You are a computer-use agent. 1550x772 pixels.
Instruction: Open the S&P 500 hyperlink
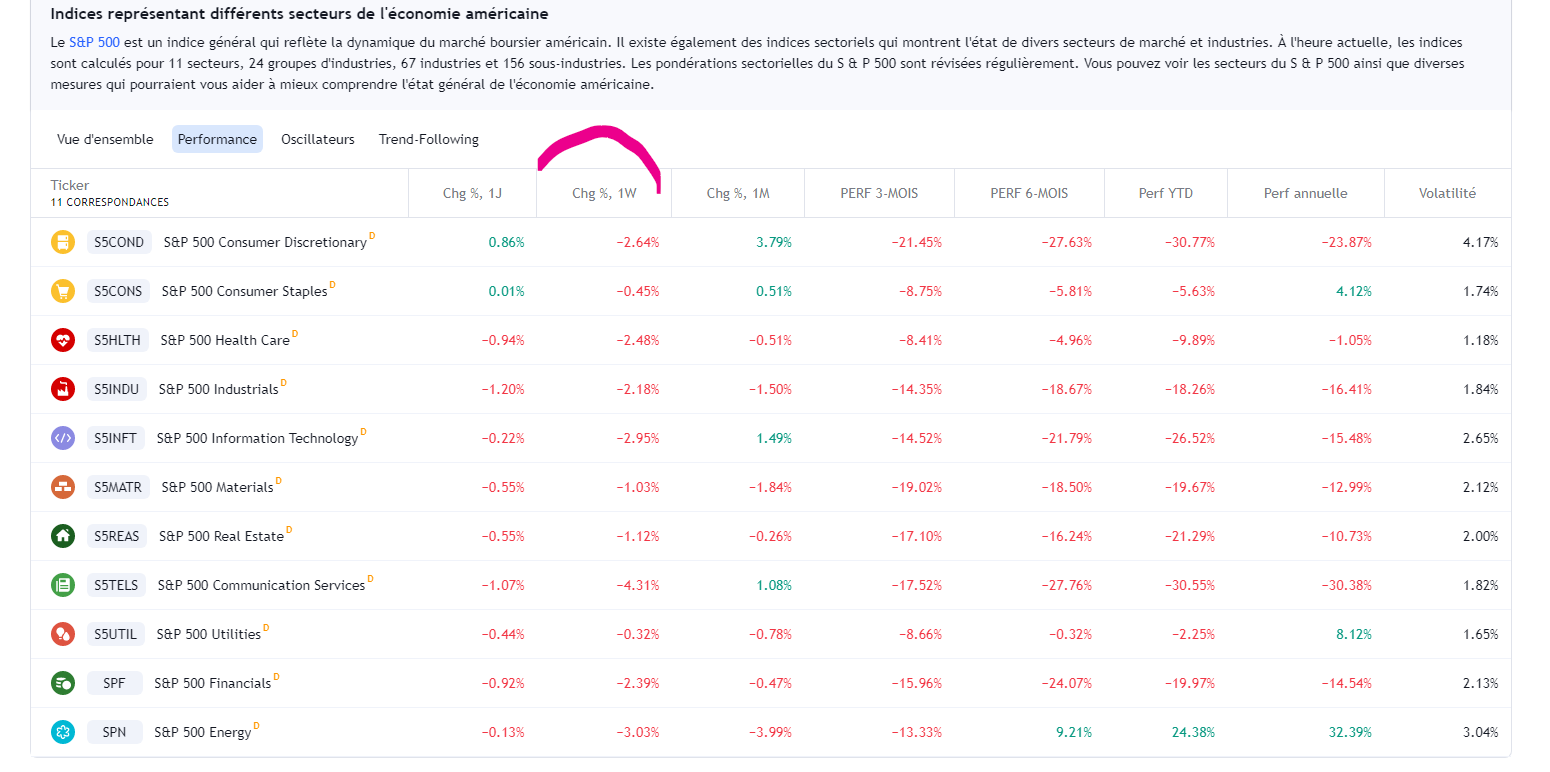pos(94,43)
